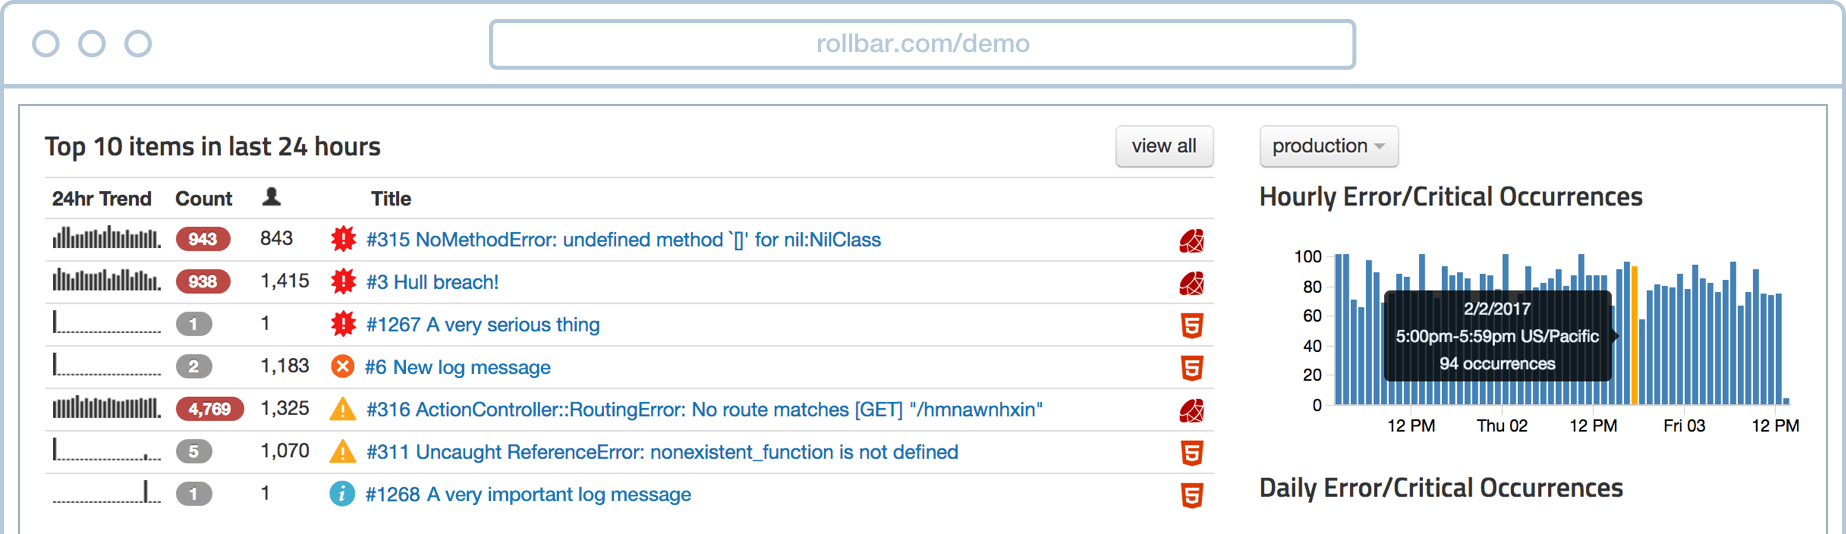Open the #315 NoMethodError item link
This screenshot has height=534, width=1846.
click(x=623, y=240)
